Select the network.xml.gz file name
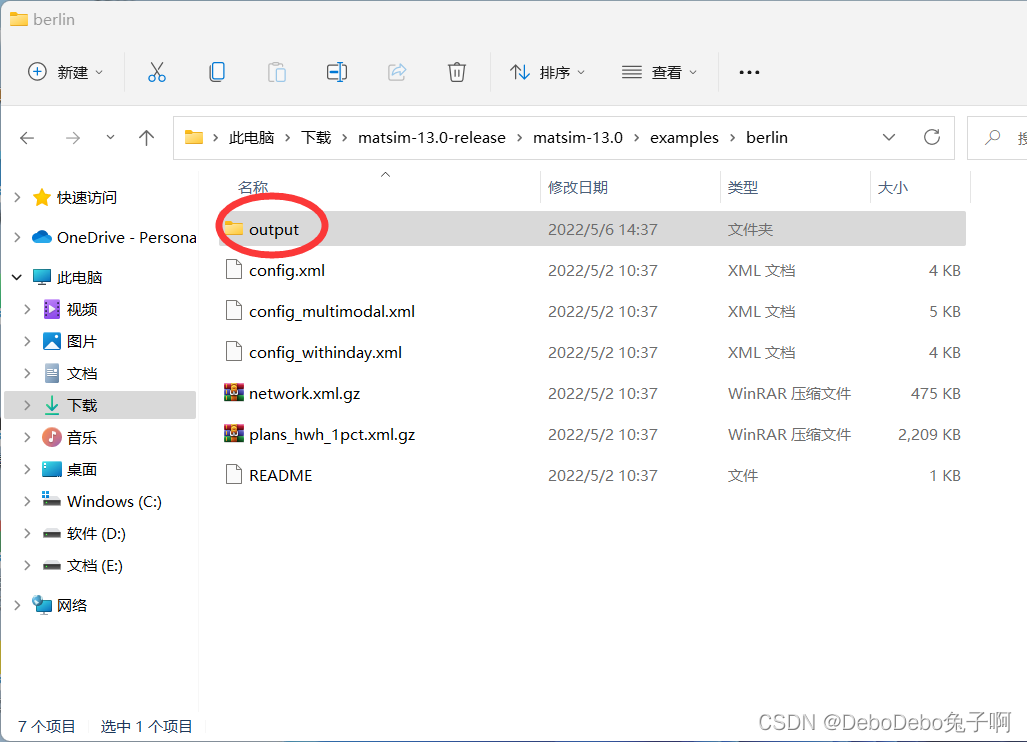This screenshot has width=1027, height=742. coord(305,393)
